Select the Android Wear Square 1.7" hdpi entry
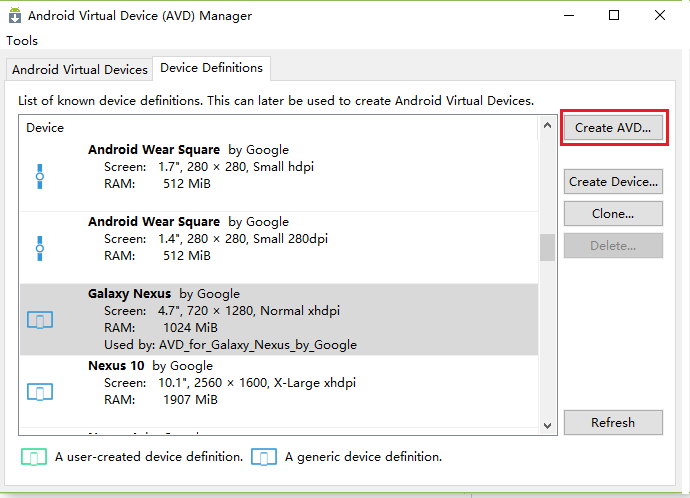 pos(279,176)
